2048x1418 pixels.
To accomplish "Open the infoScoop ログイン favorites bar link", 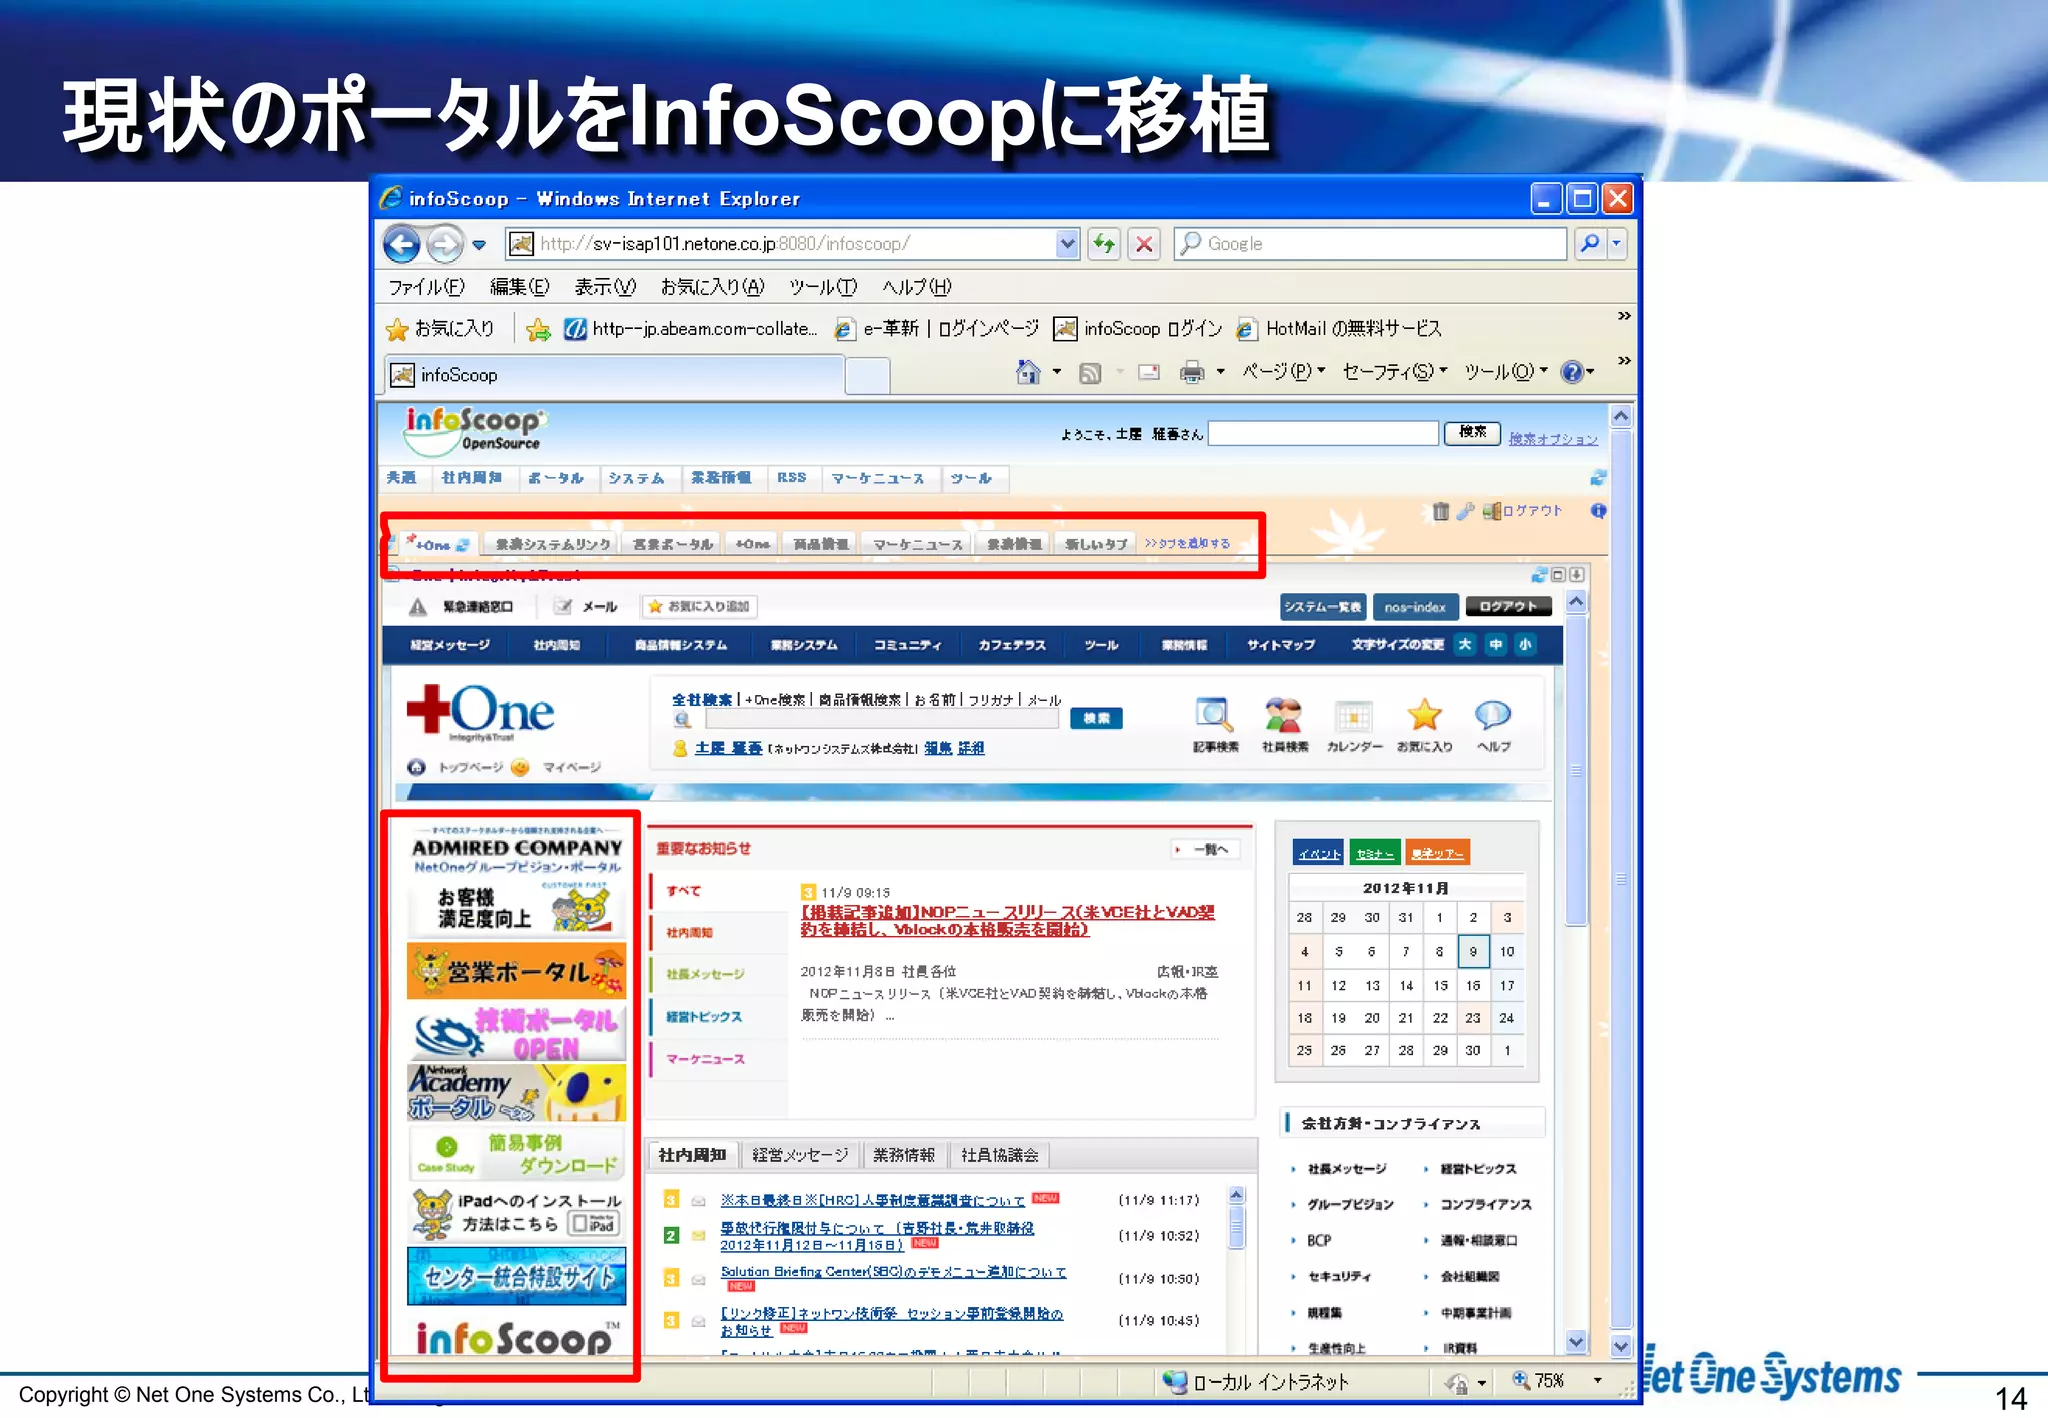I will (x=1139, y=329).
